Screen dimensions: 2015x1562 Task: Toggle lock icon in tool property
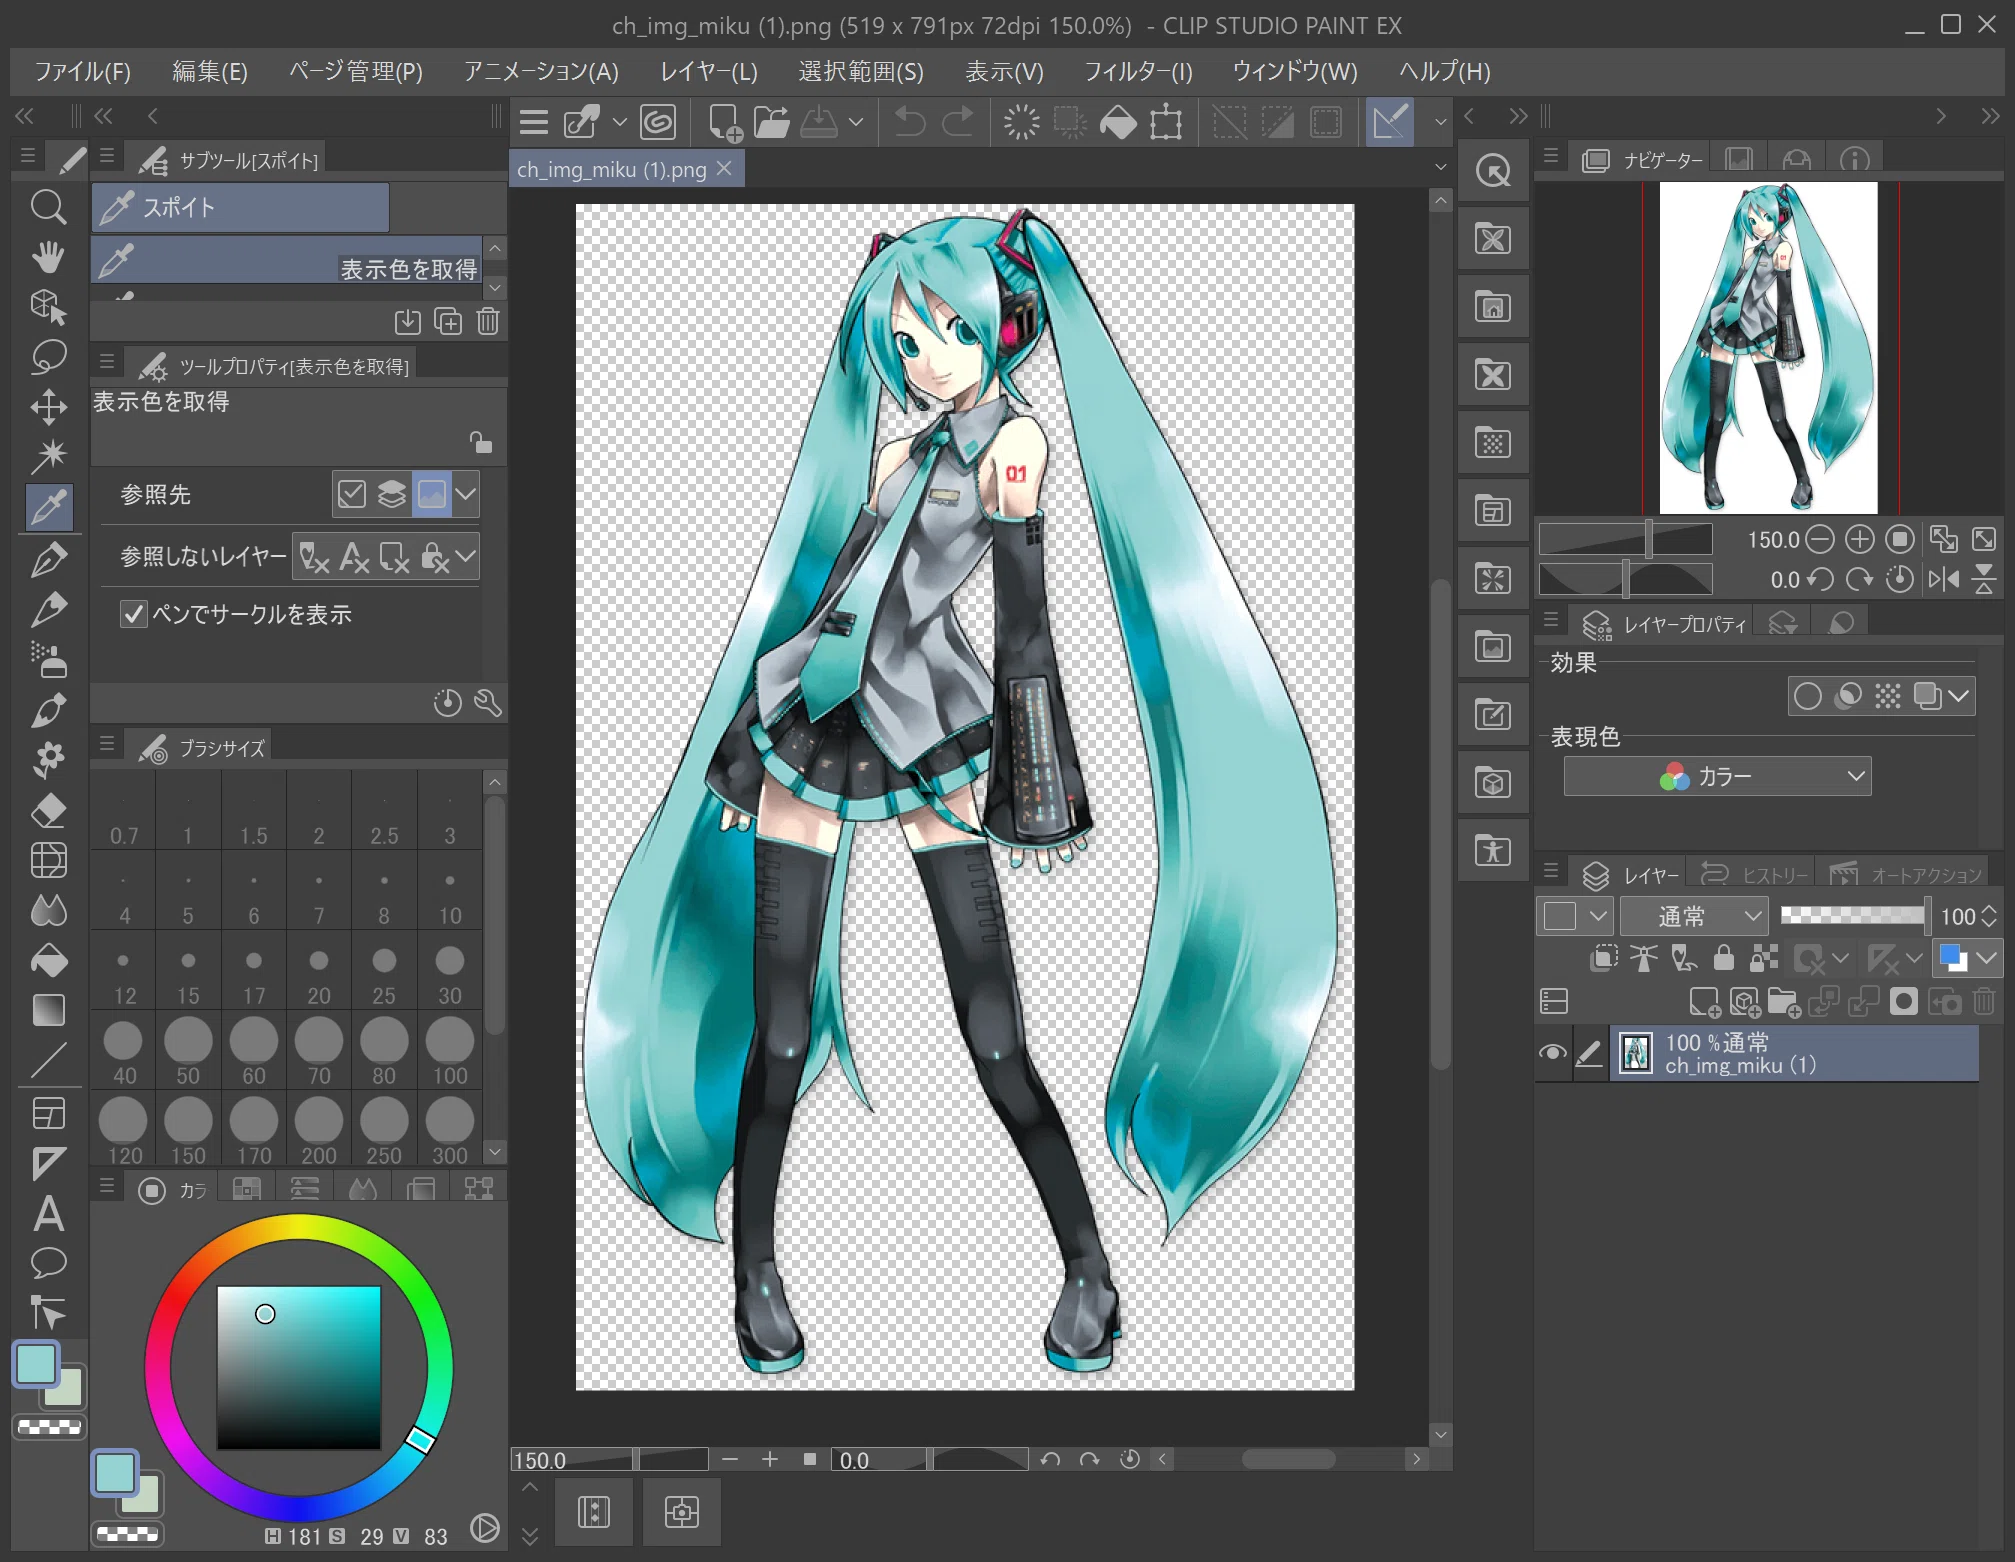pyautogui.click(x=481, y=441)
